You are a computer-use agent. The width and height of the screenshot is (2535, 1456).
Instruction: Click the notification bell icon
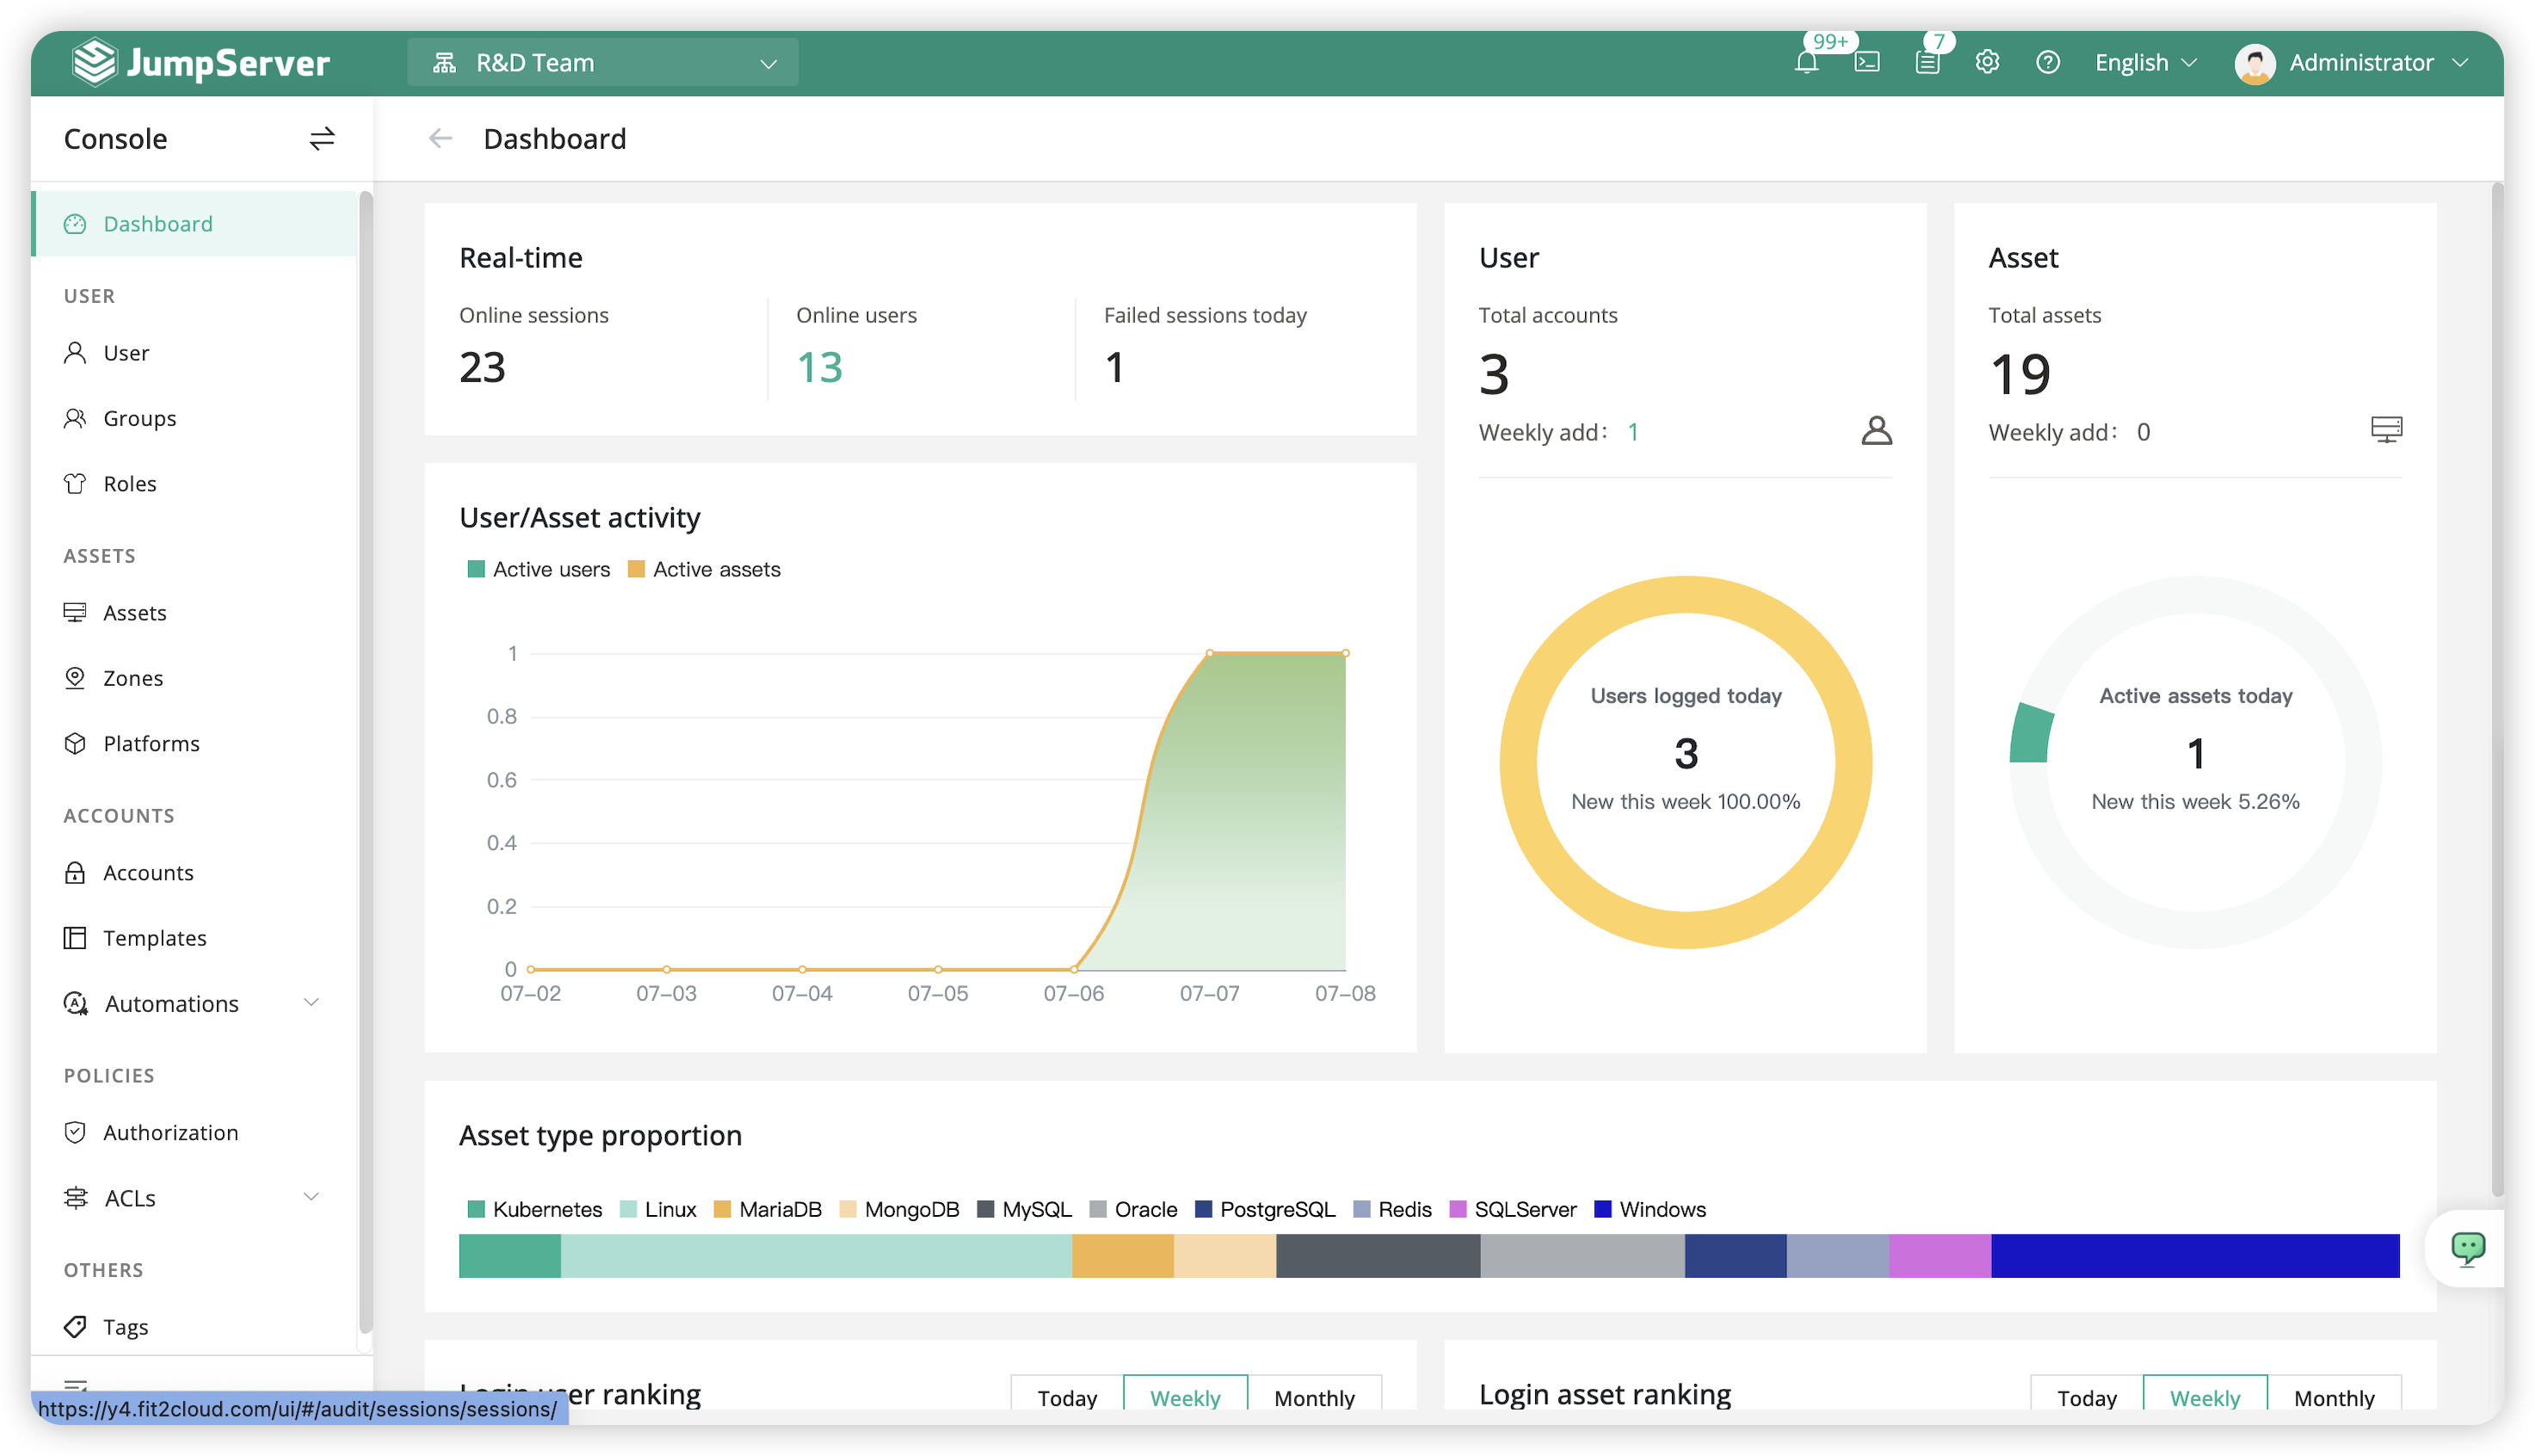click(x=1806, y=63)
